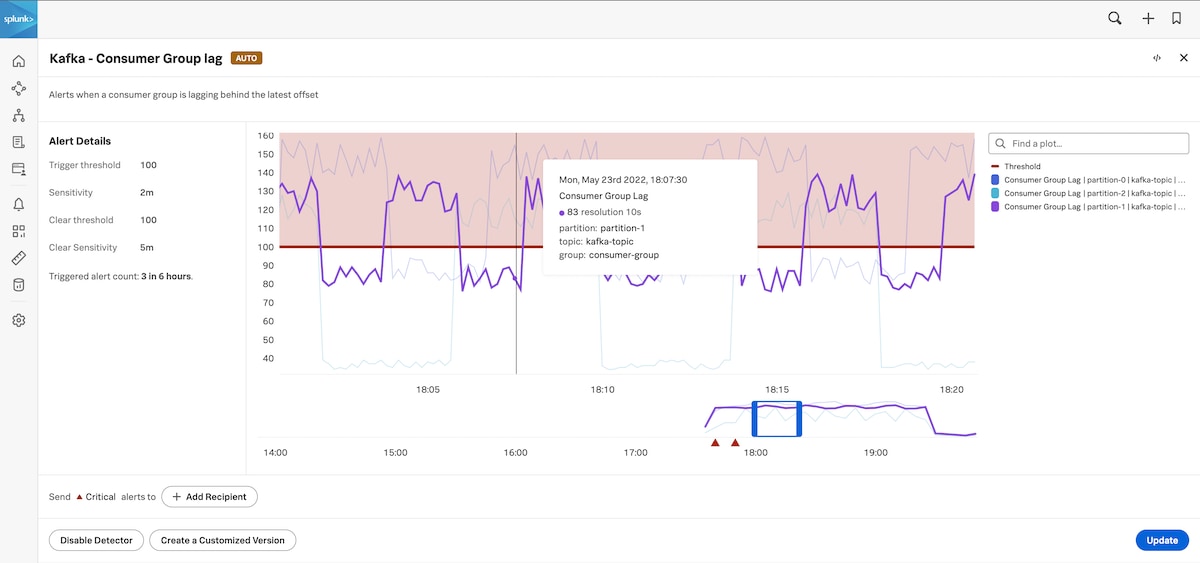Click the right handle of blue range selector
Viewport: 1200px width, 563px height.
pos(799,419)
